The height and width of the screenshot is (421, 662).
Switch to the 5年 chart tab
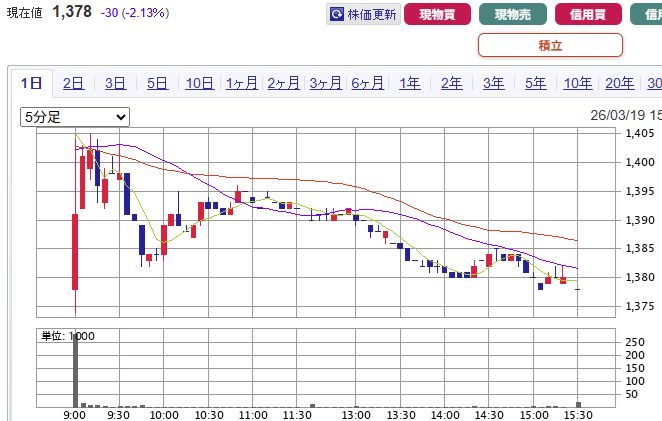point(536,83)
